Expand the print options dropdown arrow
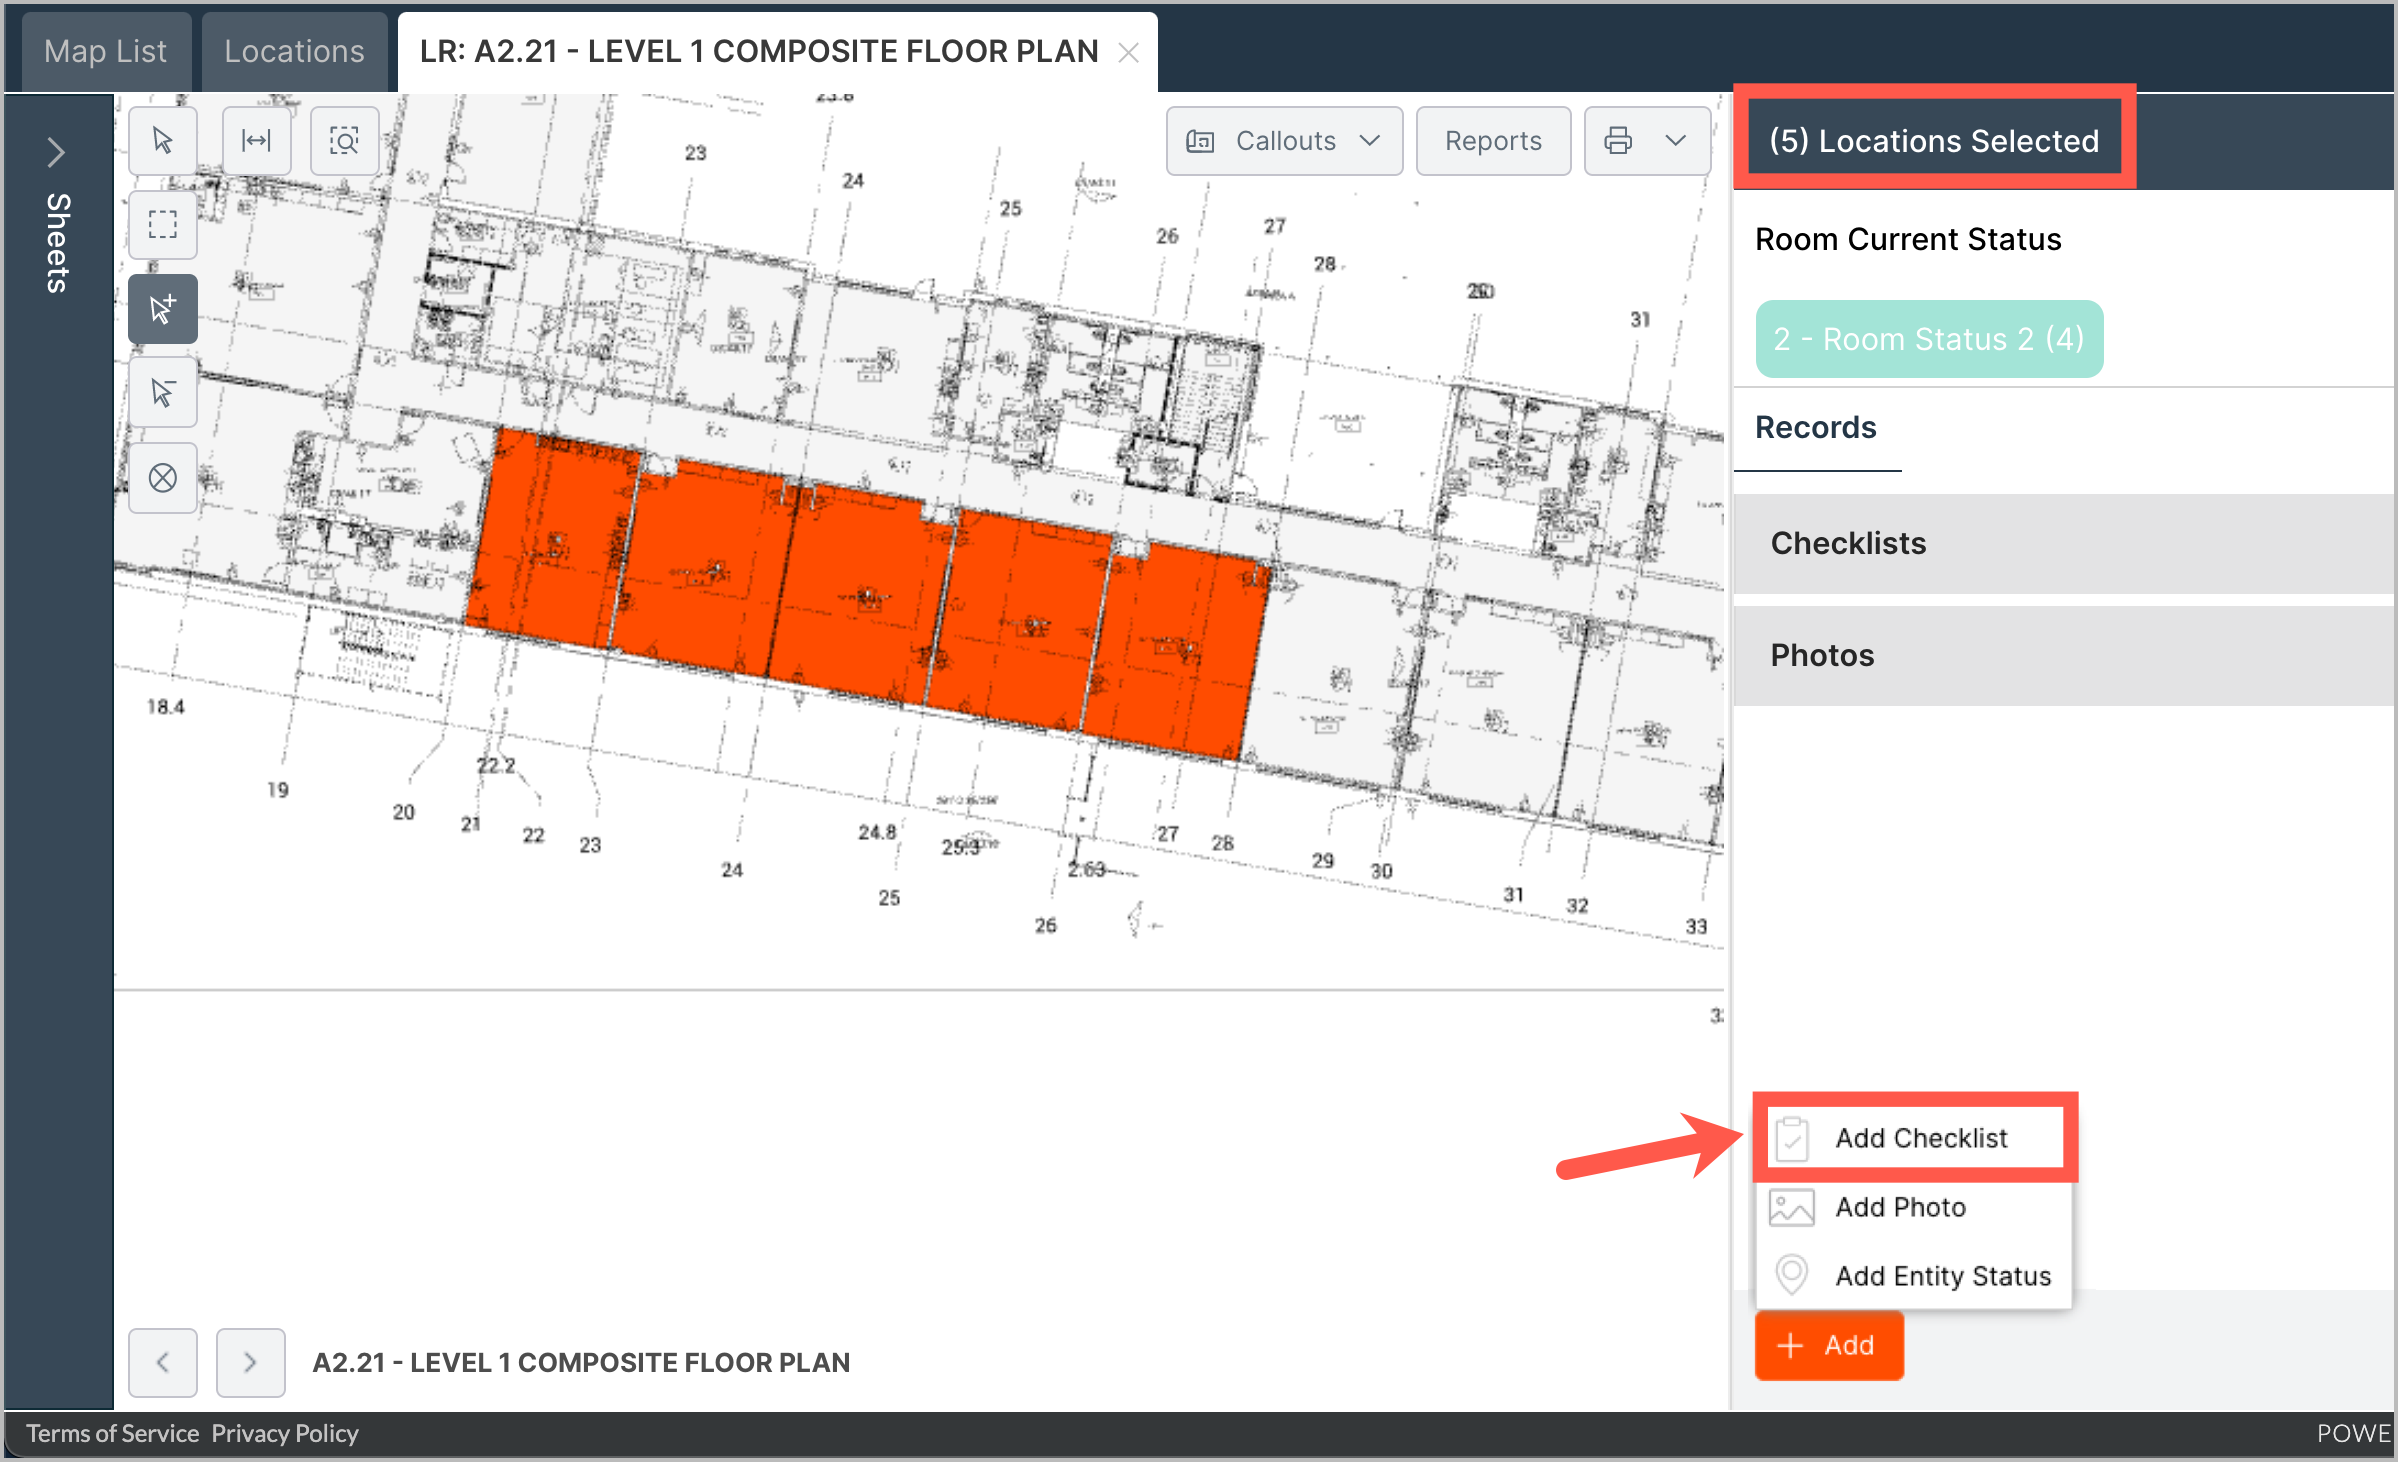 pos(1676,141)
